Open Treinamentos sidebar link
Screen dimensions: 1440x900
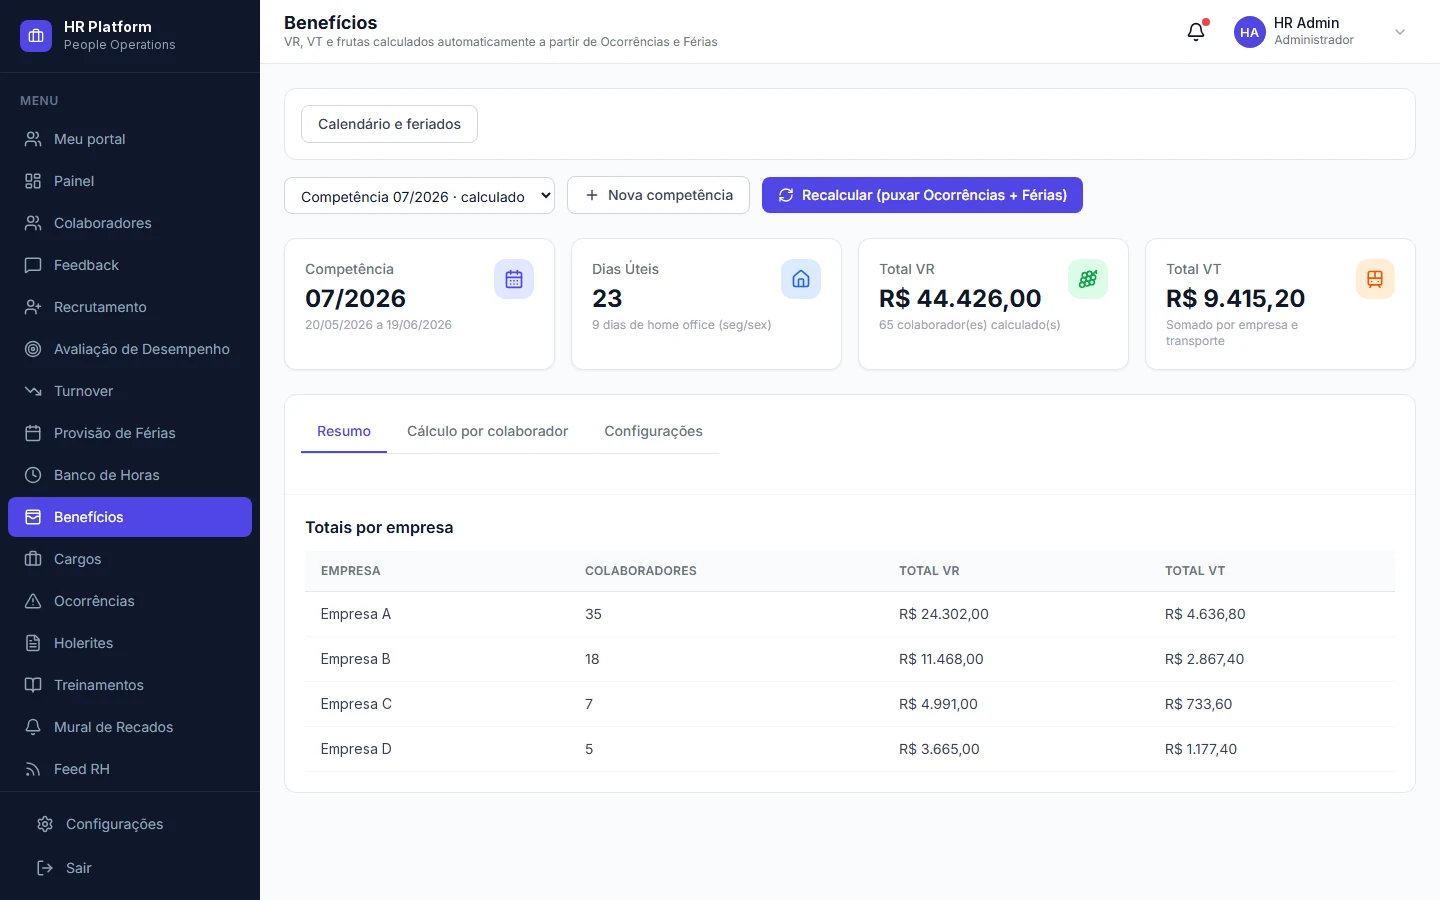pos(130,685)
